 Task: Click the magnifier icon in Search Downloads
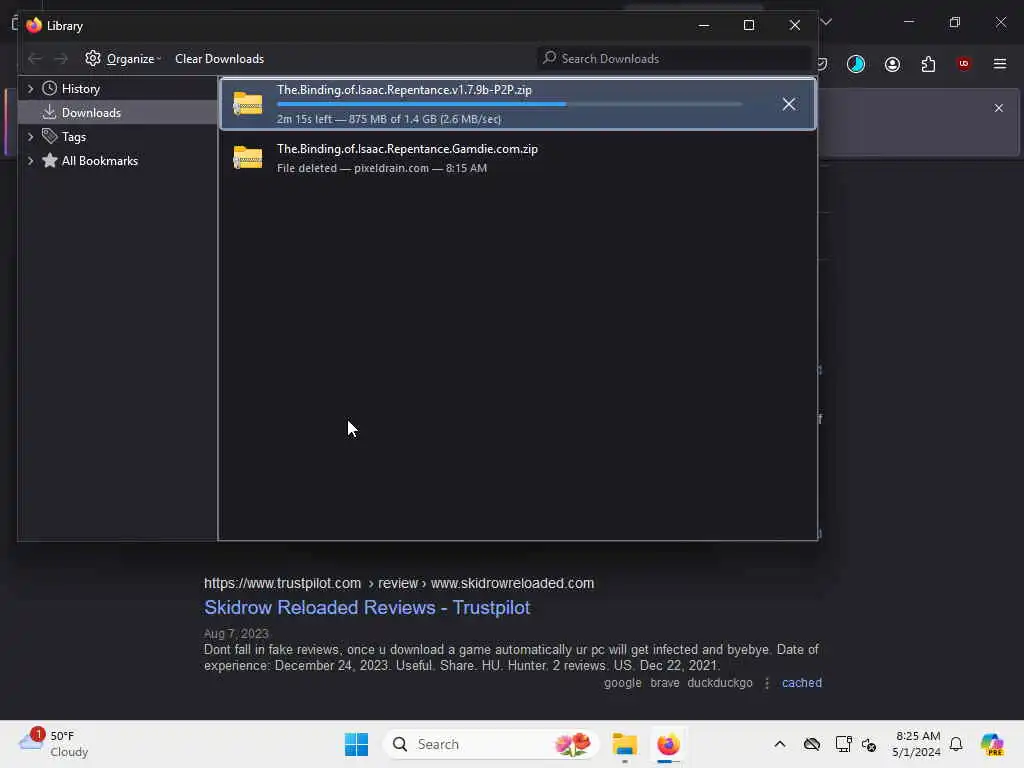(x=550, y=58)
